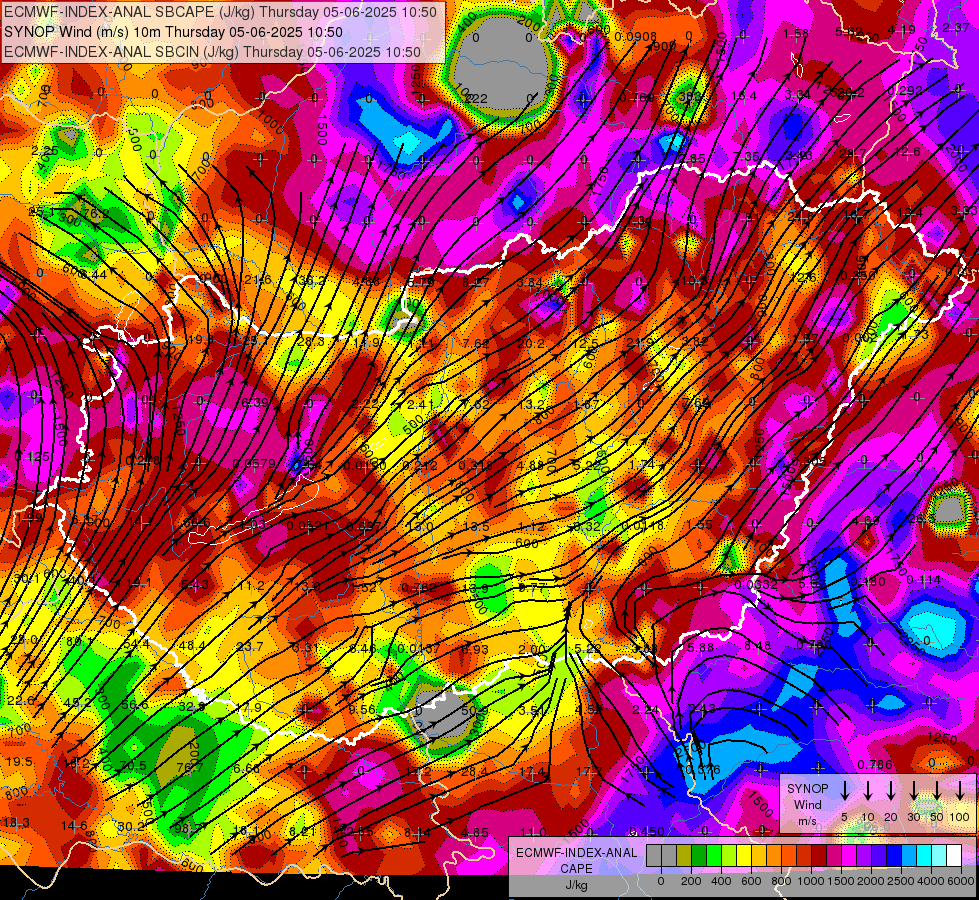Click the wind arrow above the 100 label

960,791
